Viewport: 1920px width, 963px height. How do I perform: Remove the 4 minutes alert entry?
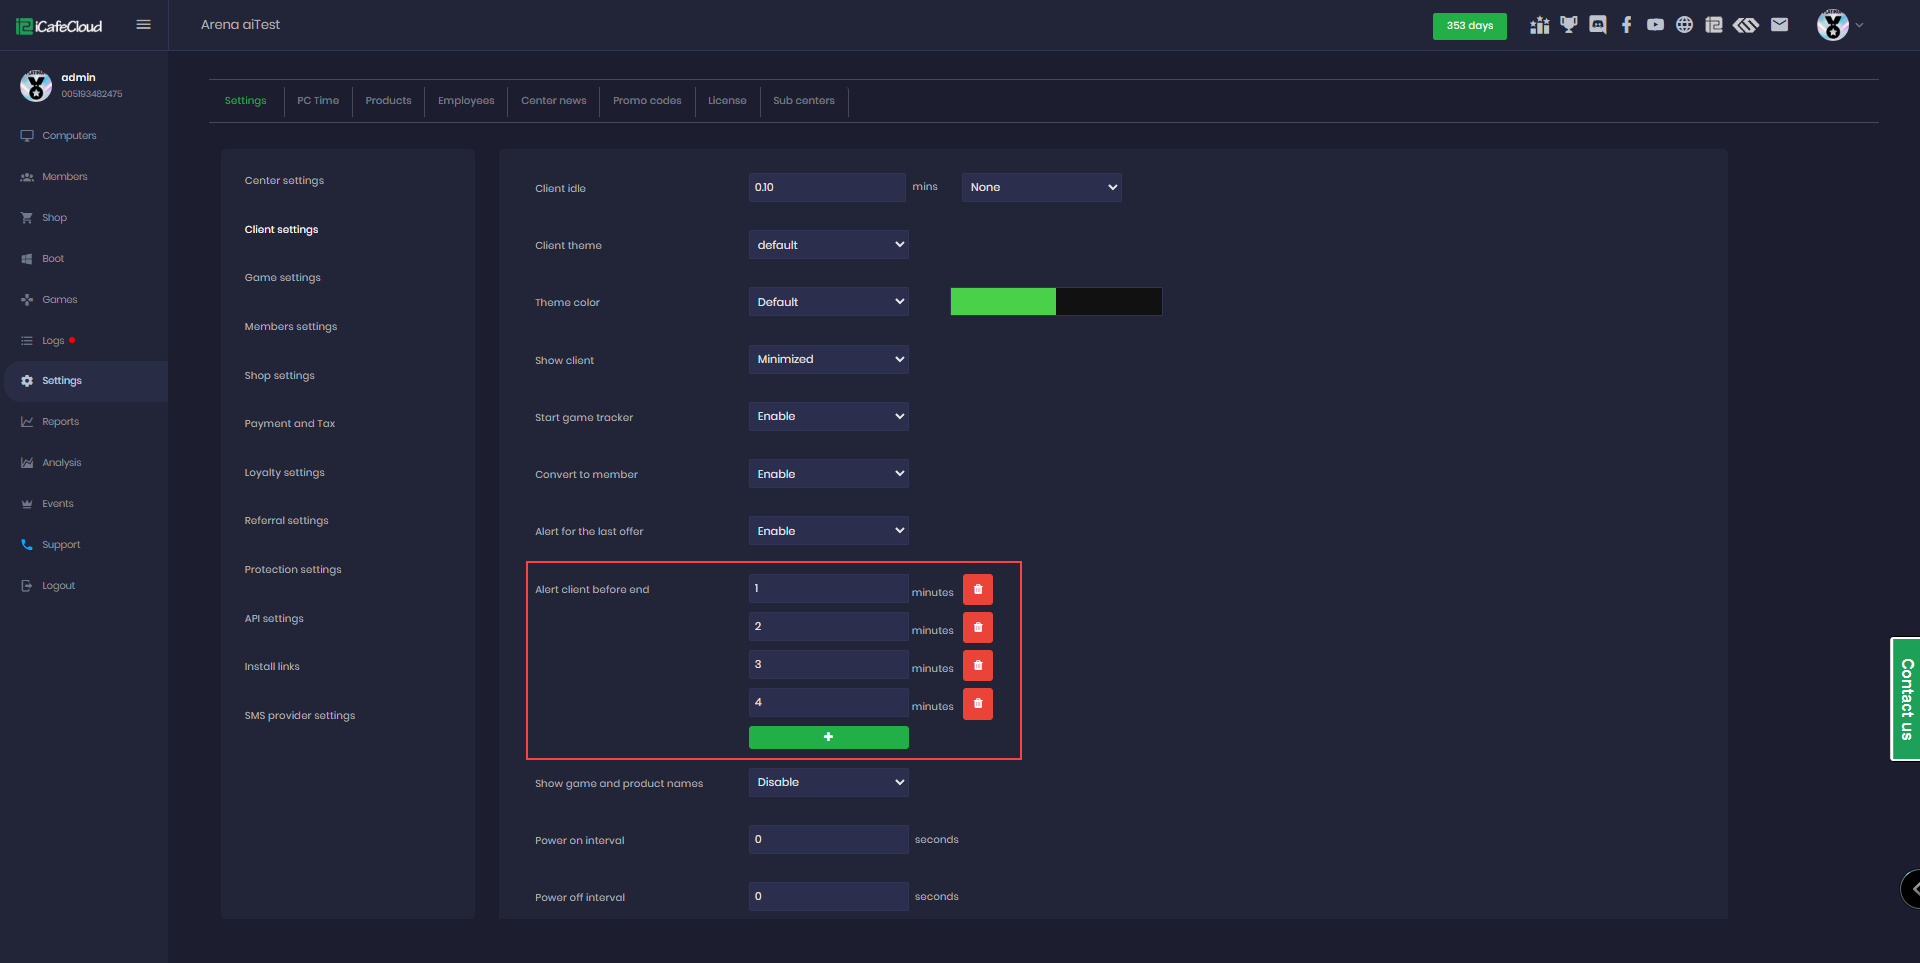coord(978,704)
